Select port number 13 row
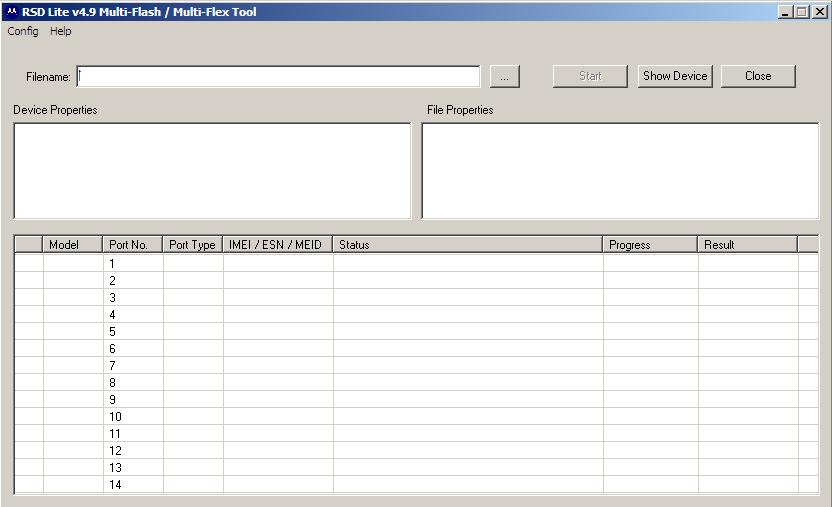The width and height of the screenshot is (832, 507). tap(417, 467)
